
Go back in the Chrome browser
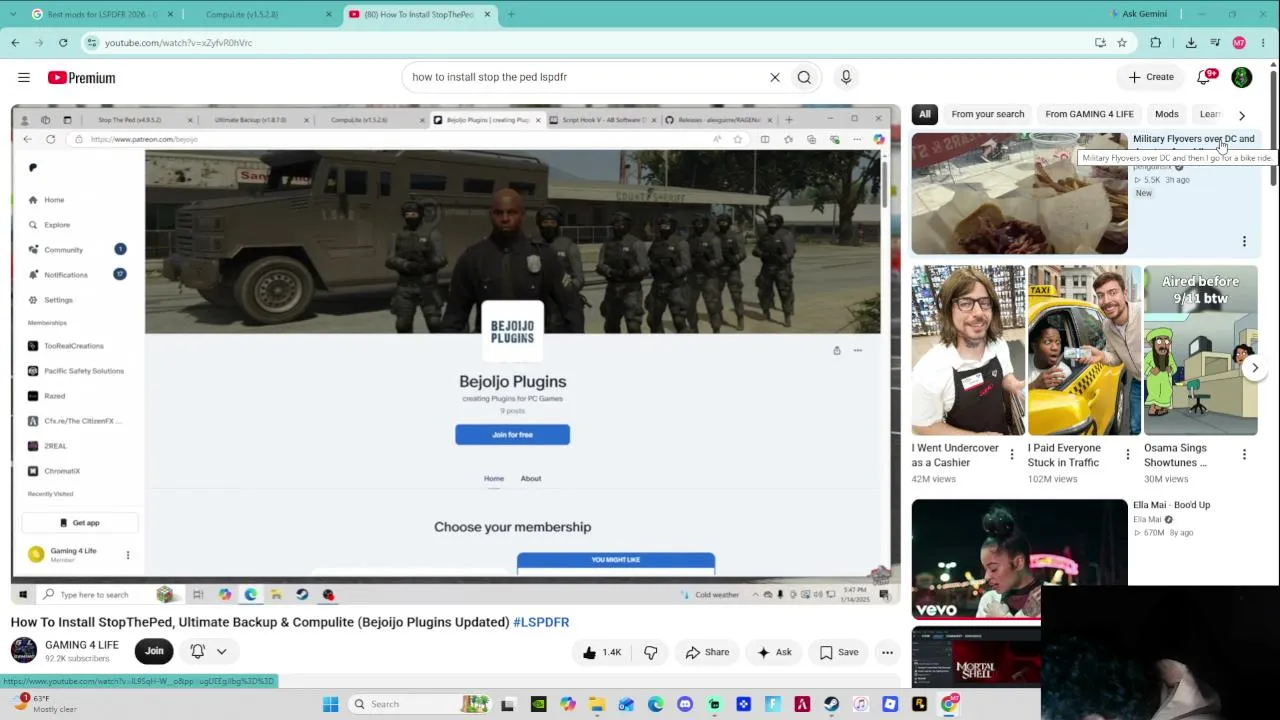(x=15, y=43)
